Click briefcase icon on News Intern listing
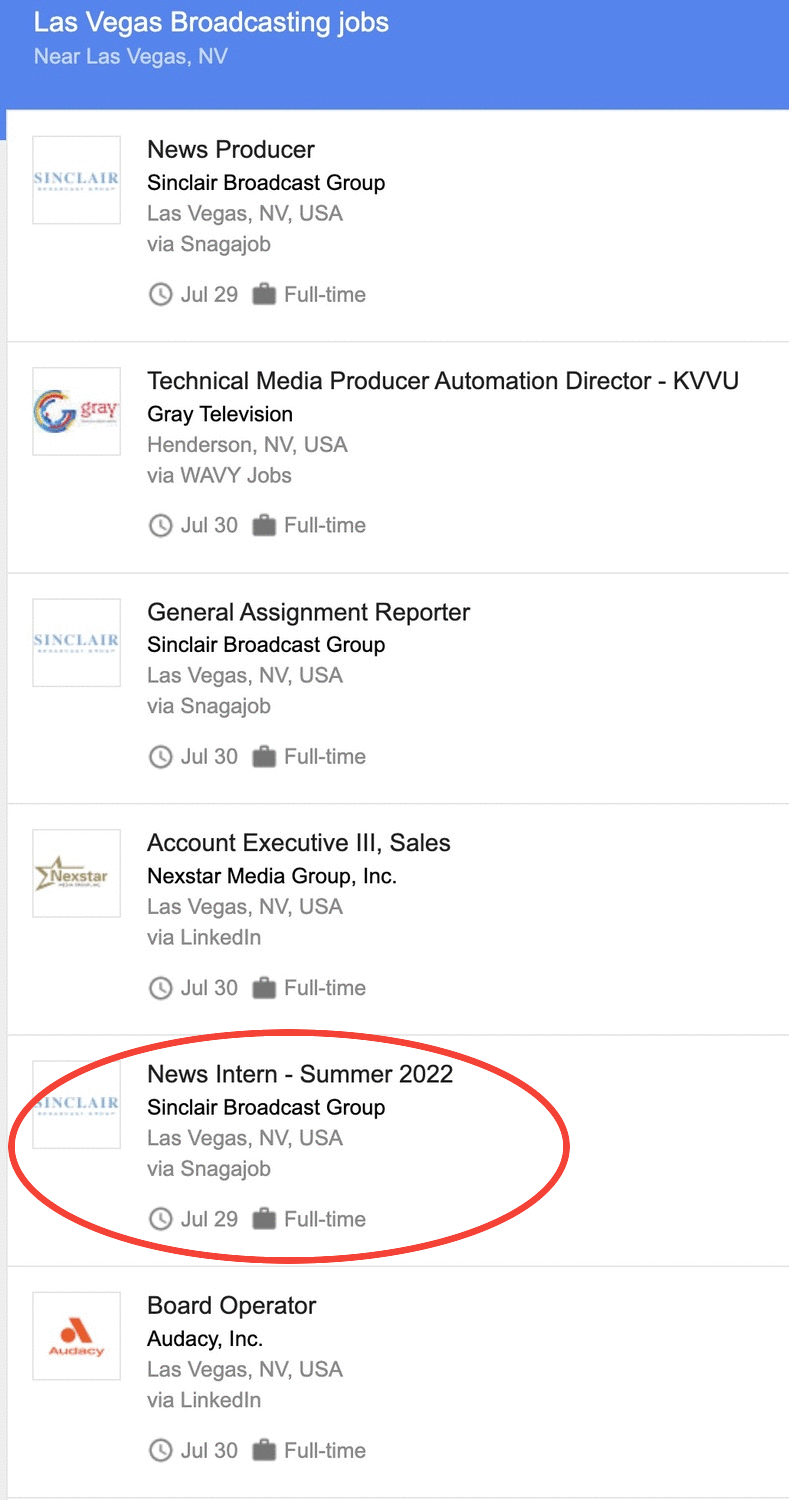 click(264, 1219)
